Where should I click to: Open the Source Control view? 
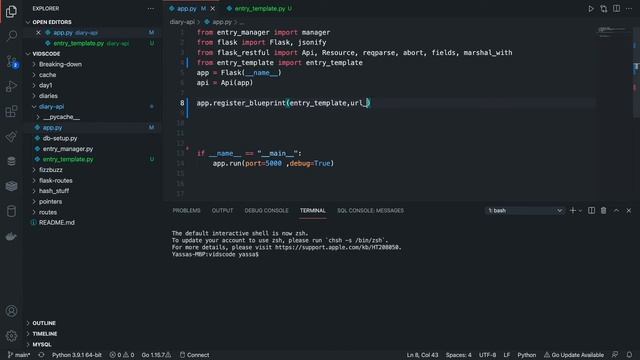11,62
